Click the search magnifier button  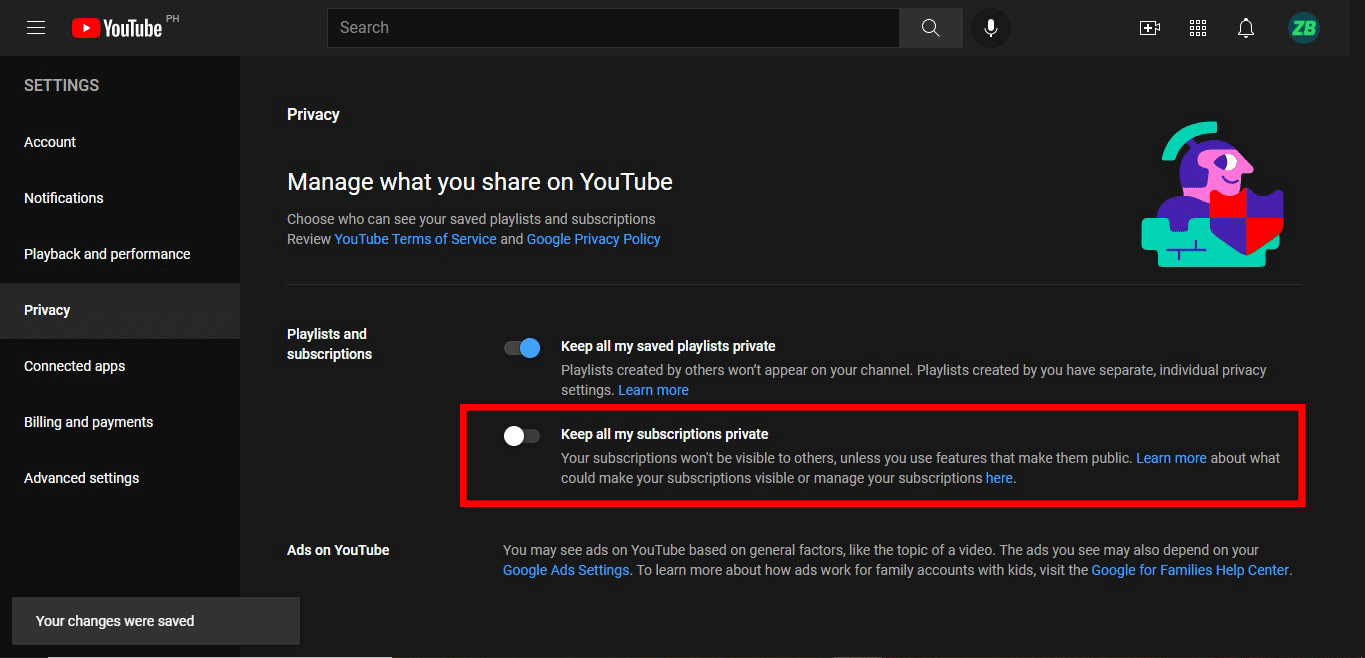click(x=931, y=28)
